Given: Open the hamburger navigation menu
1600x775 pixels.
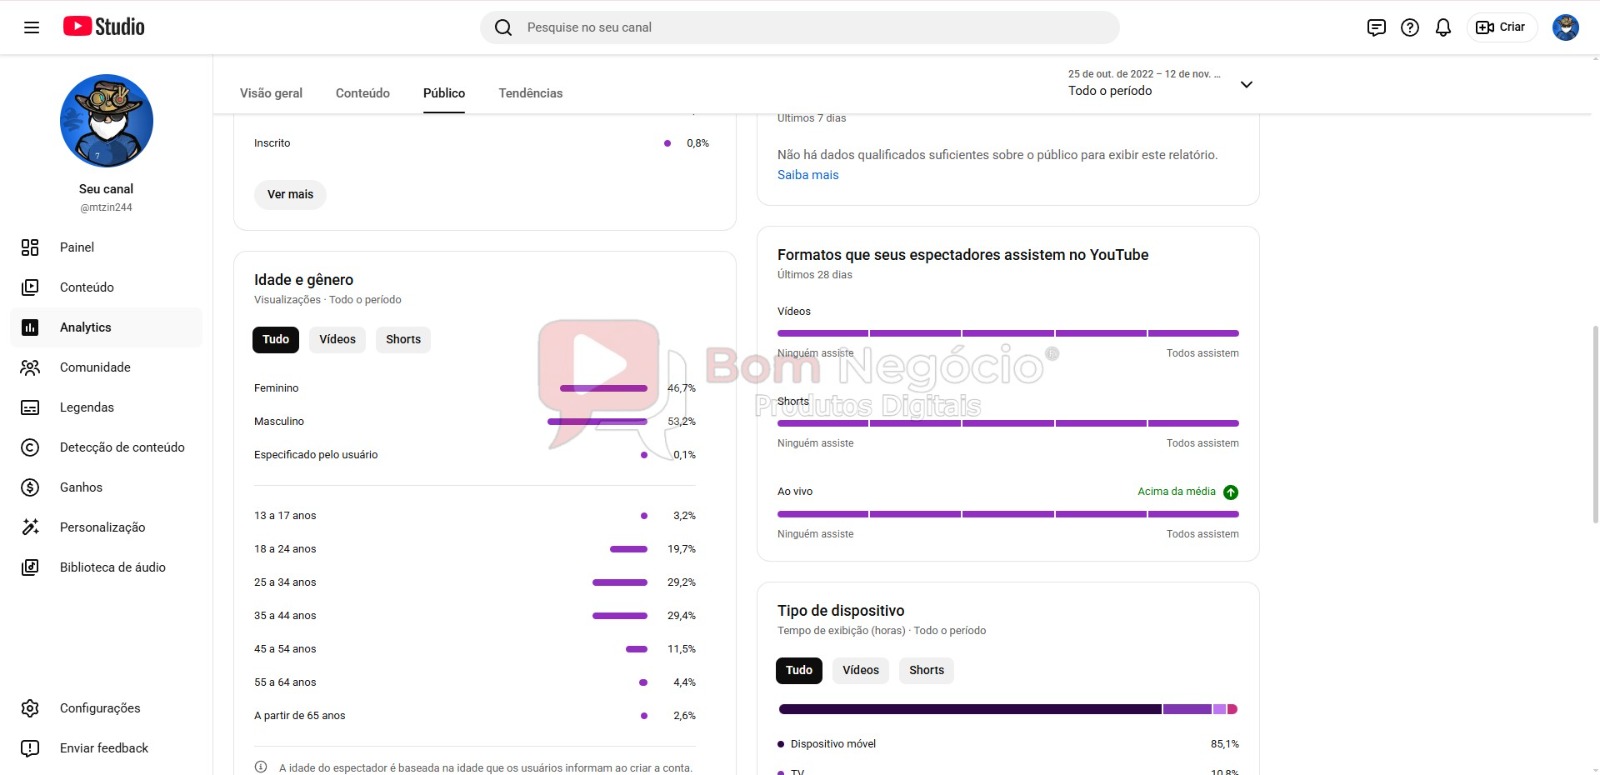Looking at the screenshot, I should (31, 27).
